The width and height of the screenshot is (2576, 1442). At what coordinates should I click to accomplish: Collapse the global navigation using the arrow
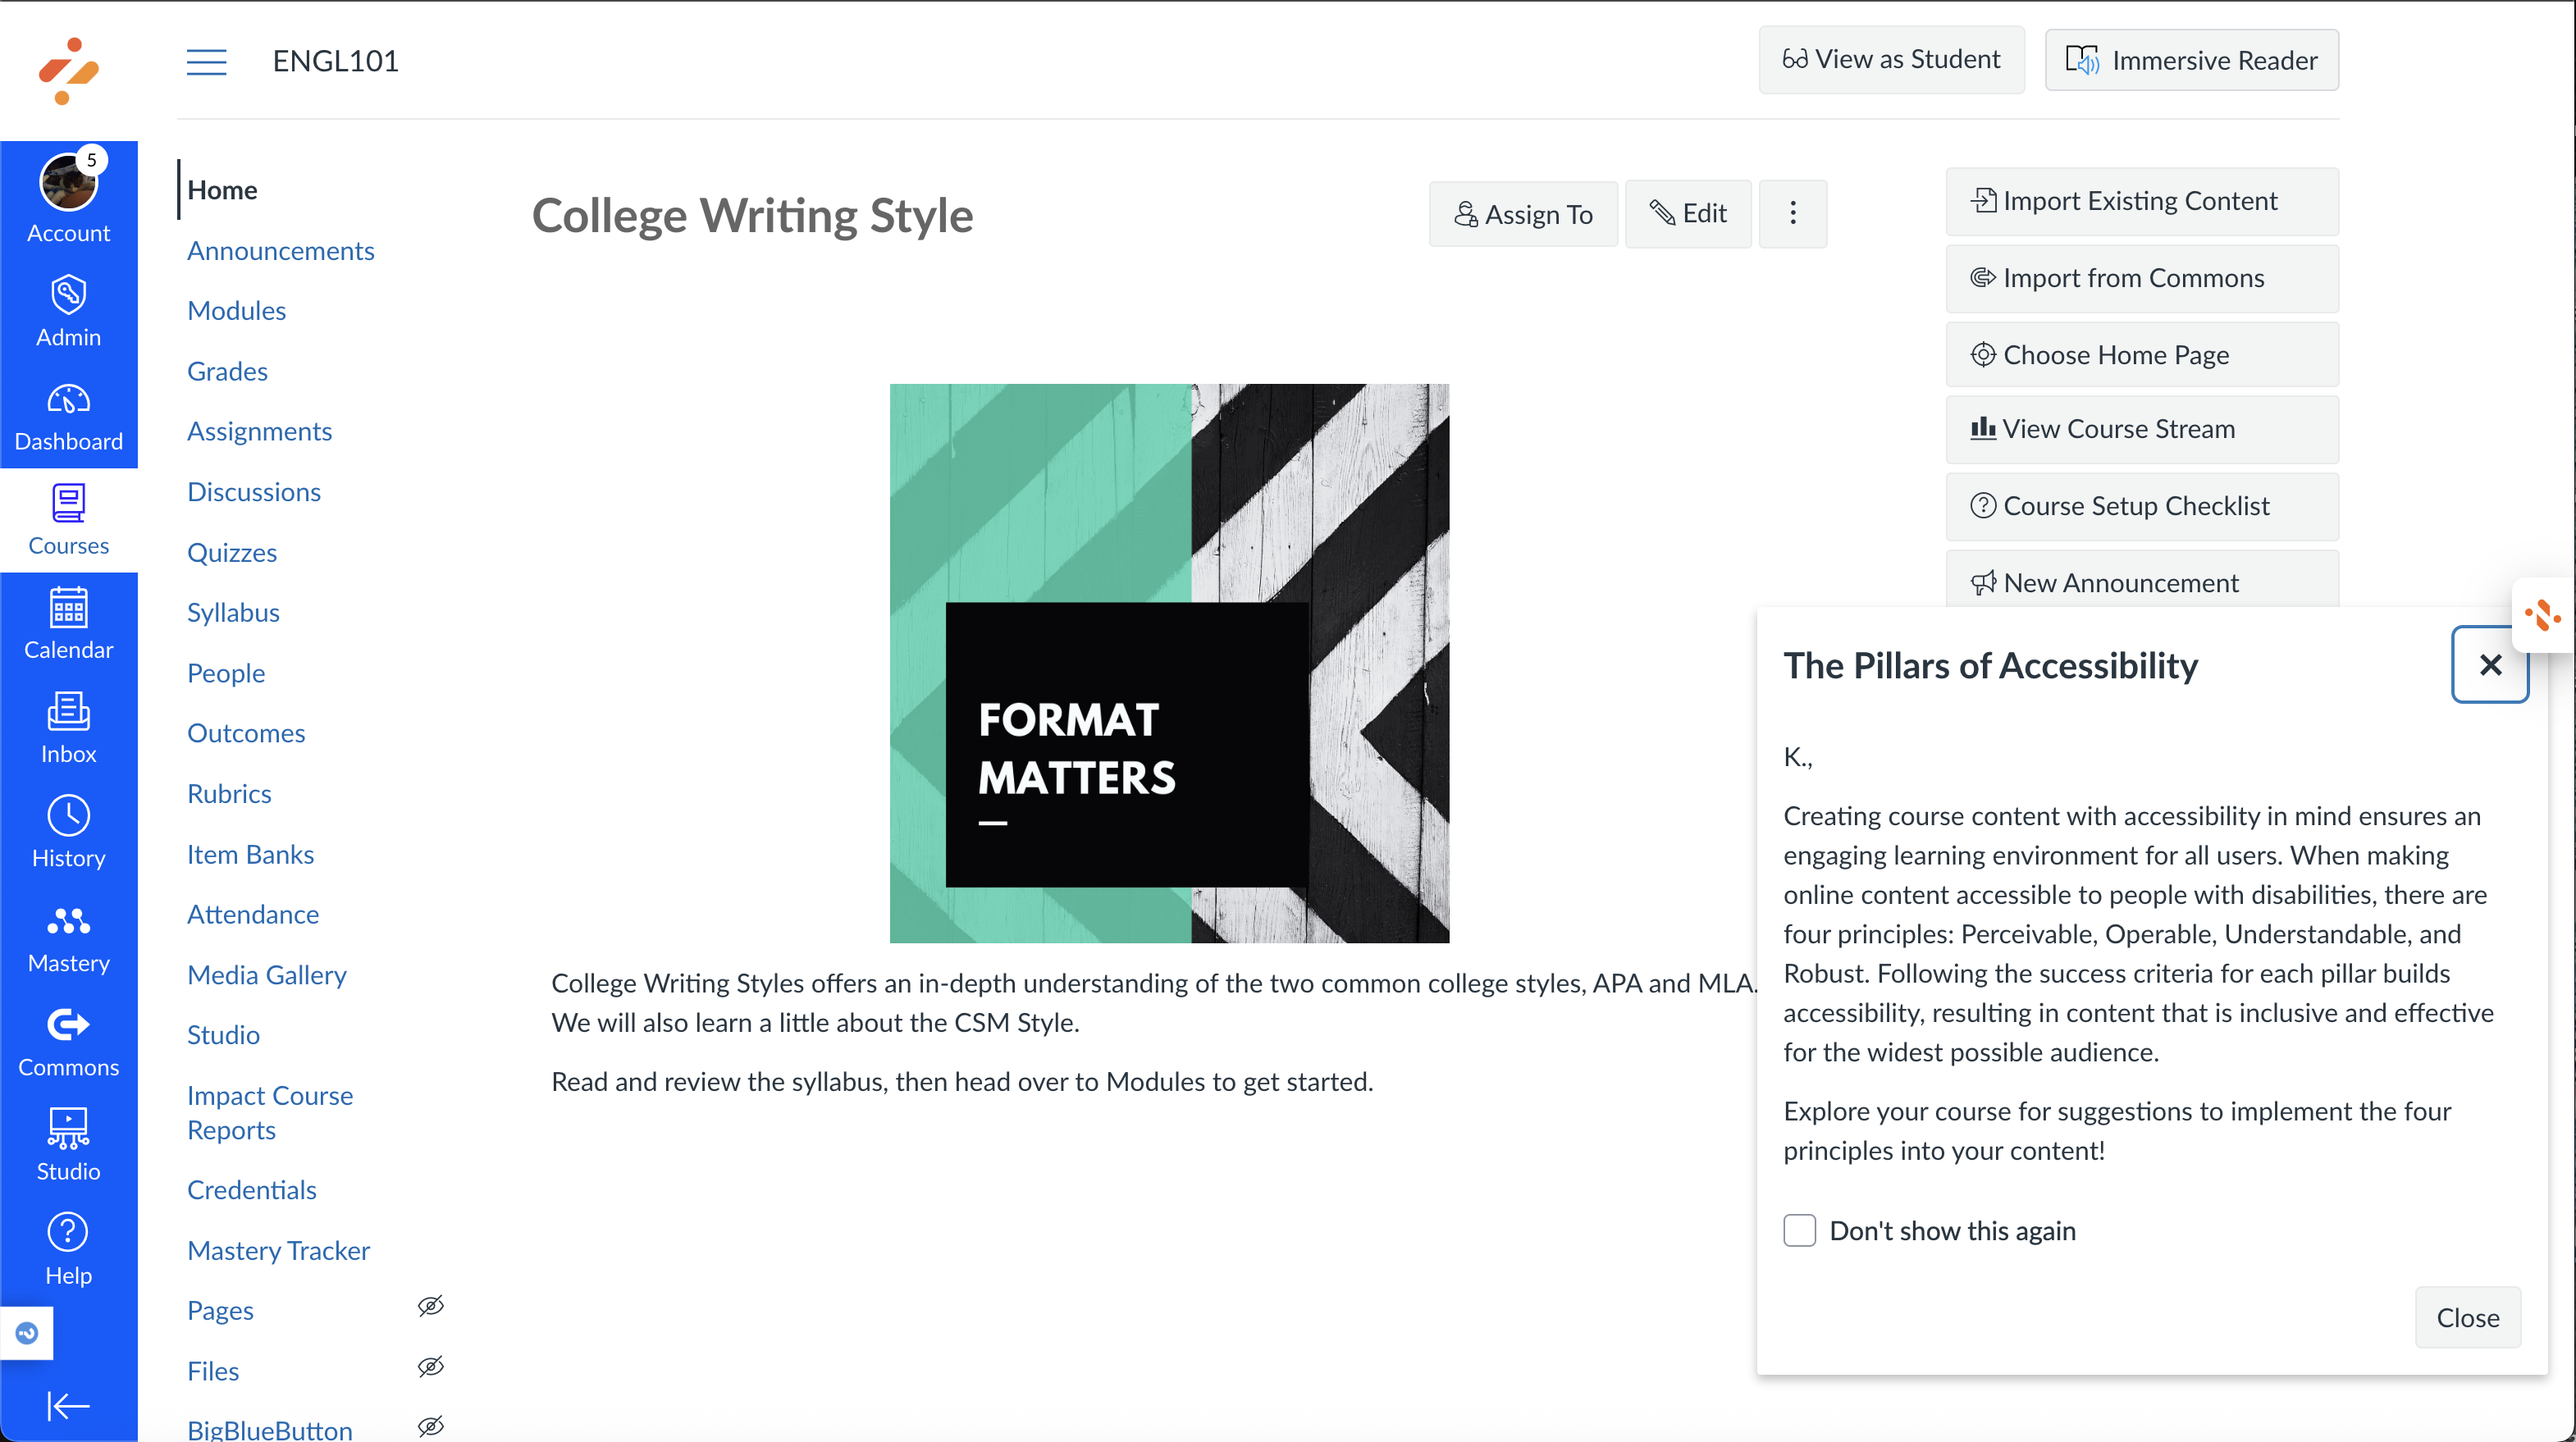68,1406
